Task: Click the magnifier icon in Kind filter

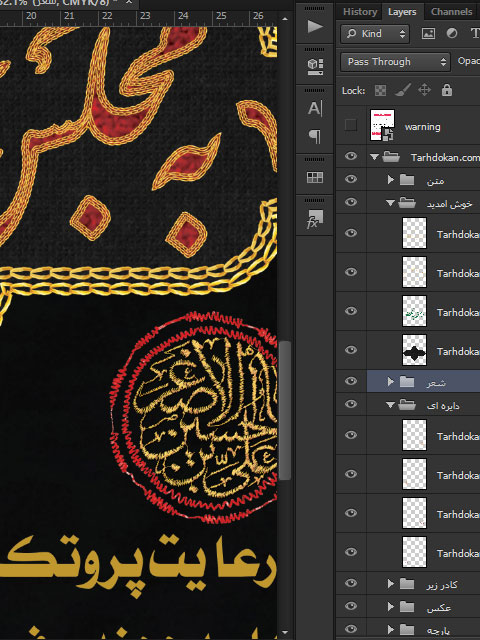Action: pos(351,33)
